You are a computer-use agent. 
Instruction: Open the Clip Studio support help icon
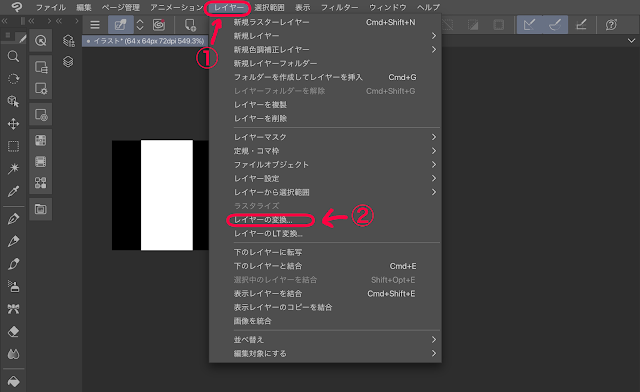click(611, 25)
